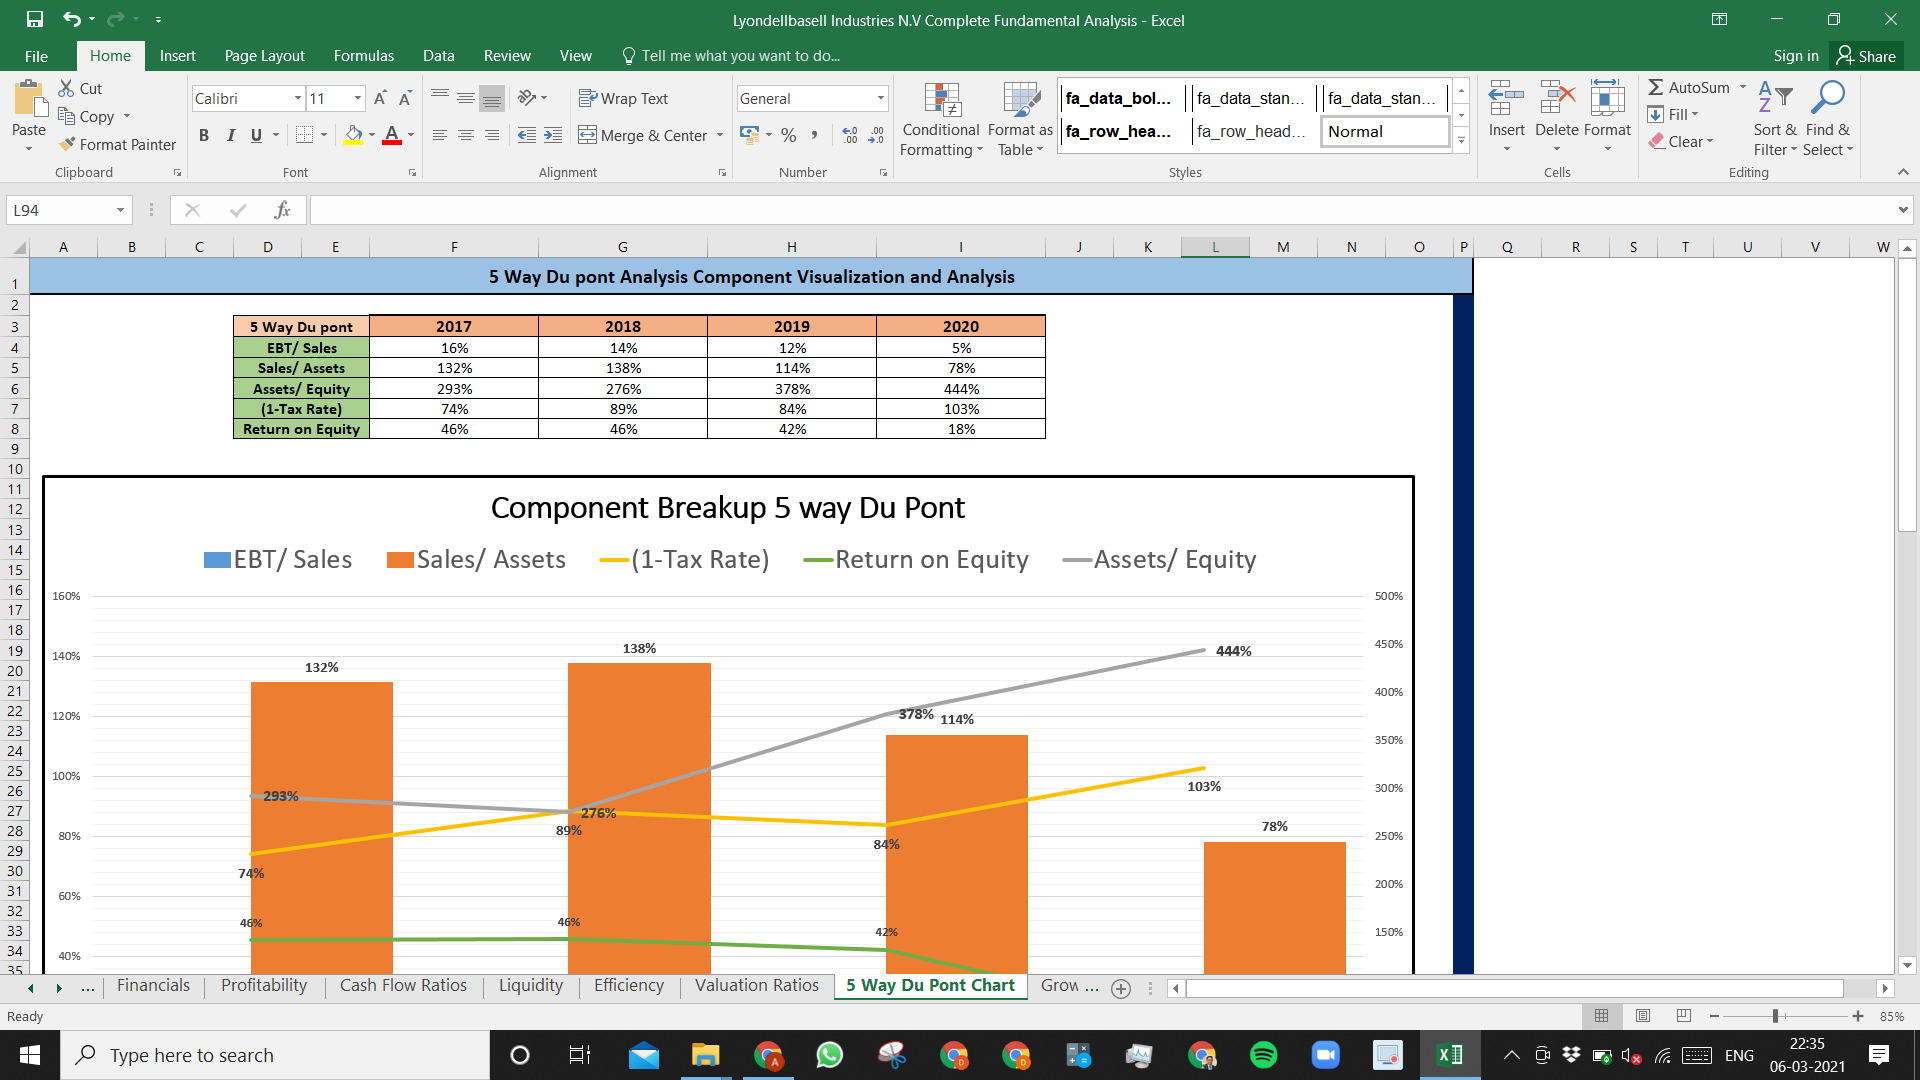Image resolution: width=1920 pixels, height=1080 pixels.
Task: Click the Comma Style icon
Action: pyautogui.click(x=815, y=135)
